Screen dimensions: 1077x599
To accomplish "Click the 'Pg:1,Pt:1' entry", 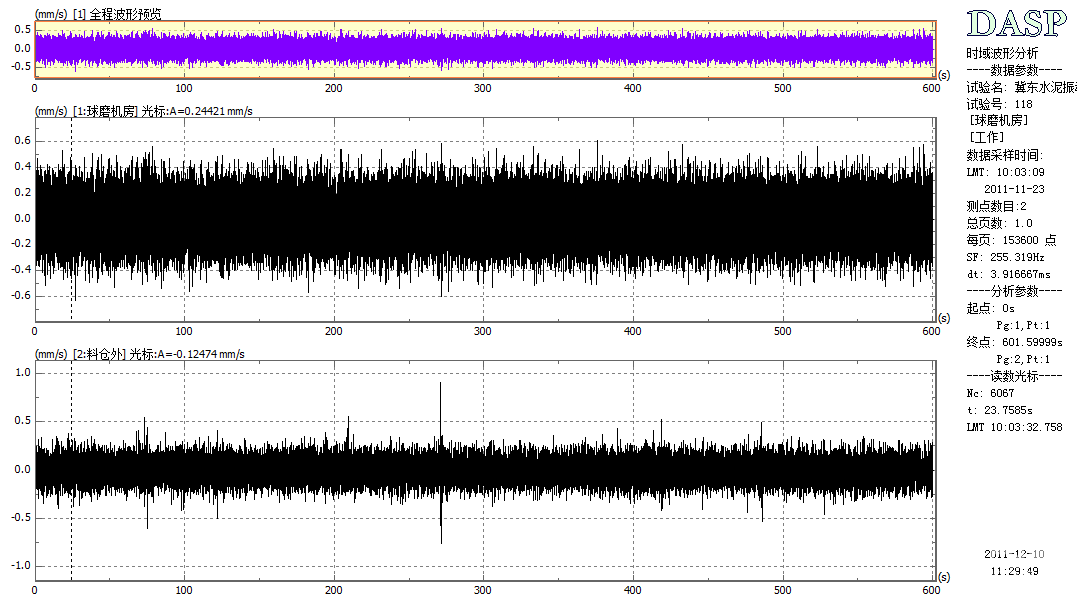I will [x=1023, y=325].
